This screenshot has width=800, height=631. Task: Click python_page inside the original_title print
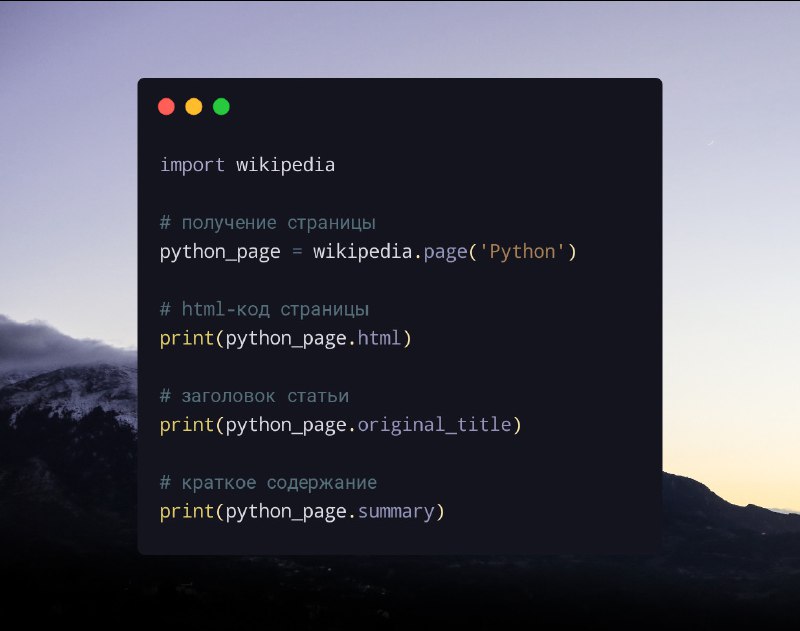(x=286, y=425)
